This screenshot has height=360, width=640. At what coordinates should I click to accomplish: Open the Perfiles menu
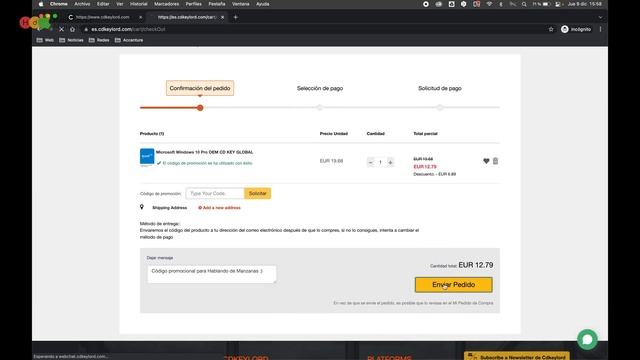[x=193, y=4]
